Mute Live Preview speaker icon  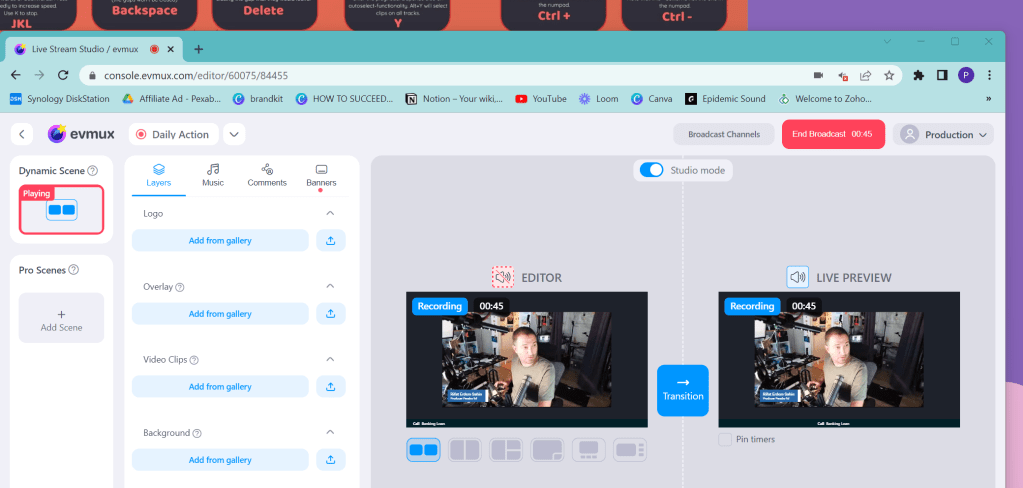[797, 277]
